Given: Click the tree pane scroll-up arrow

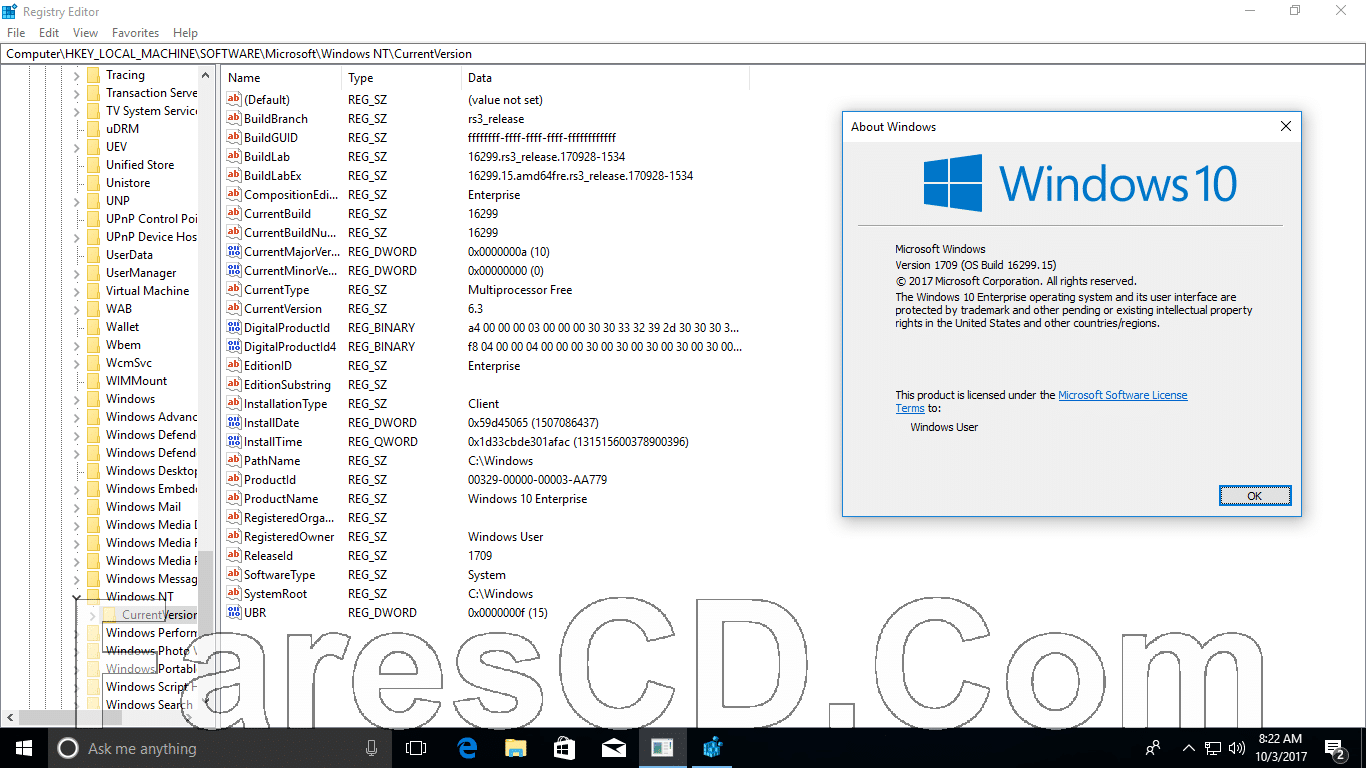Looking at the screenshot, I should [206, 75].
